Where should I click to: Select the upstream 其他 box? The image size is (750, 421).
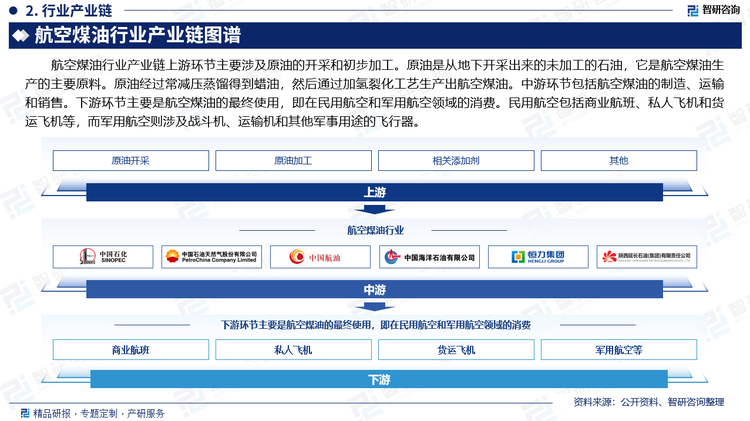(x=619, y=161)
